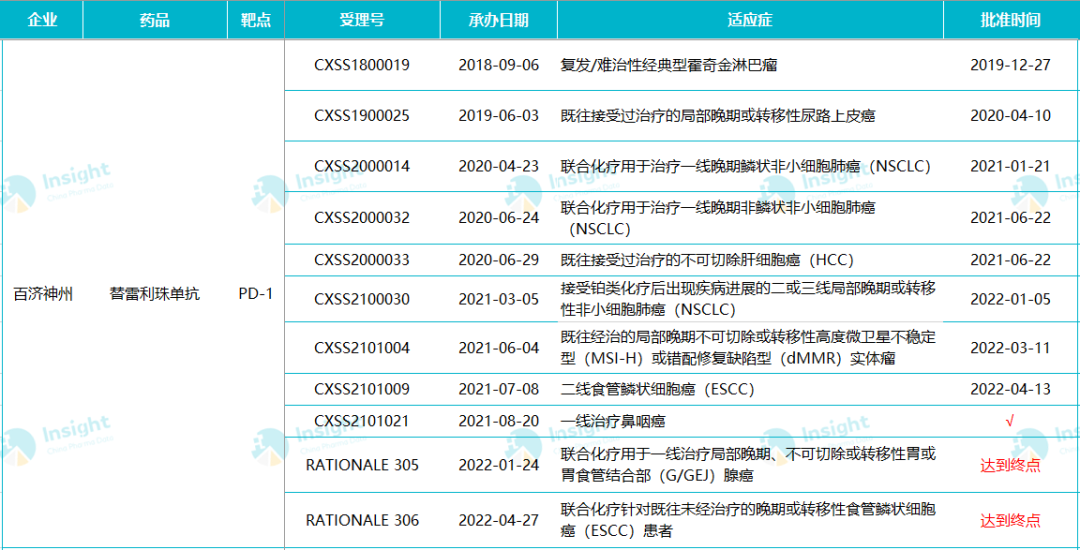Click the 药品 column header
The width and height of the screenshot is (1080, 550).
point(155,19)
